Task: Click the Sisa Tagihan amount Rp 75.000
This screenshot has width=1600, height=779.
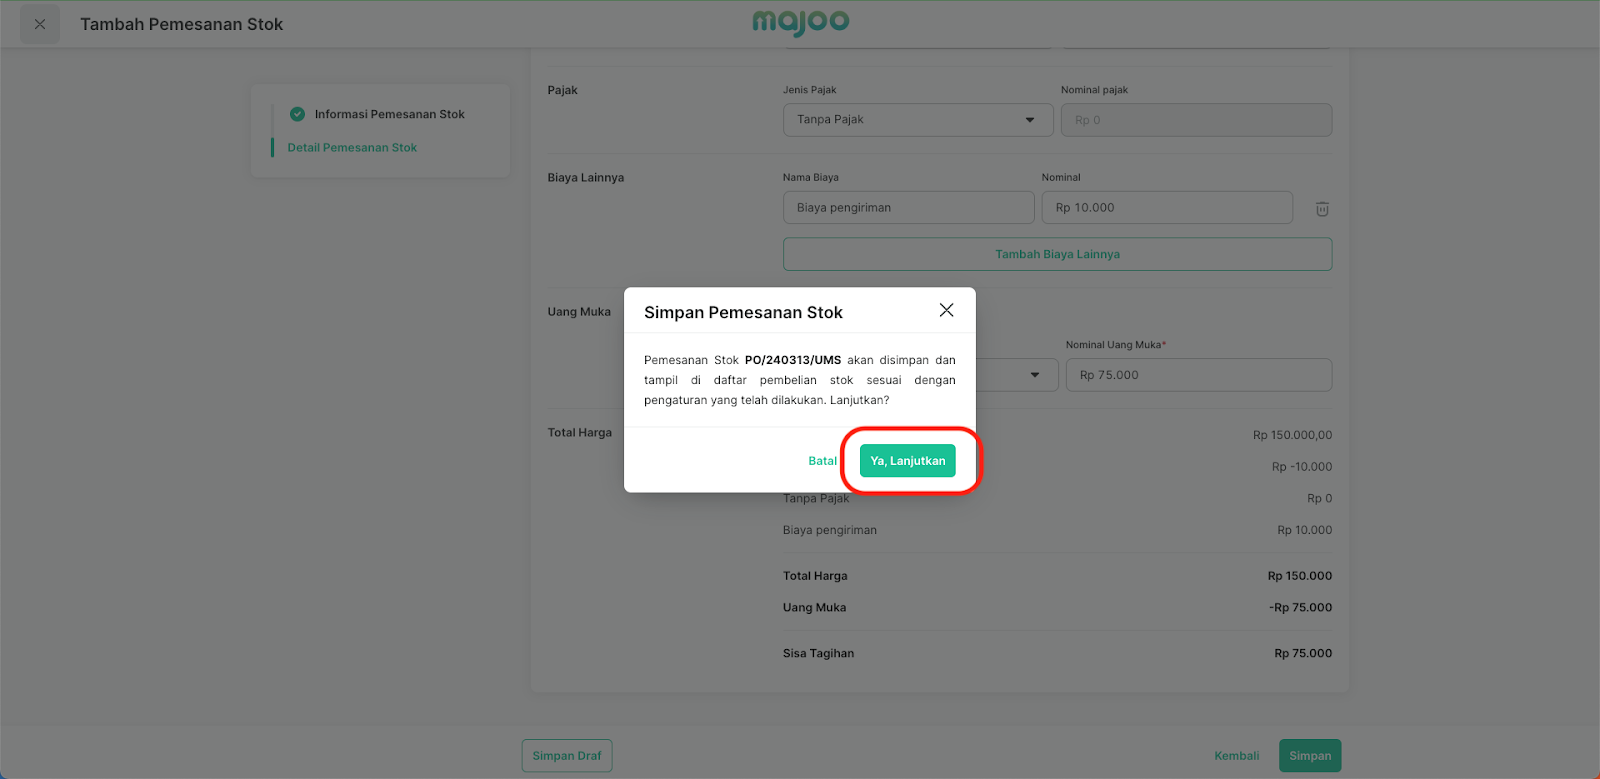Action: pyautogui.click(x=1303, y=653)
